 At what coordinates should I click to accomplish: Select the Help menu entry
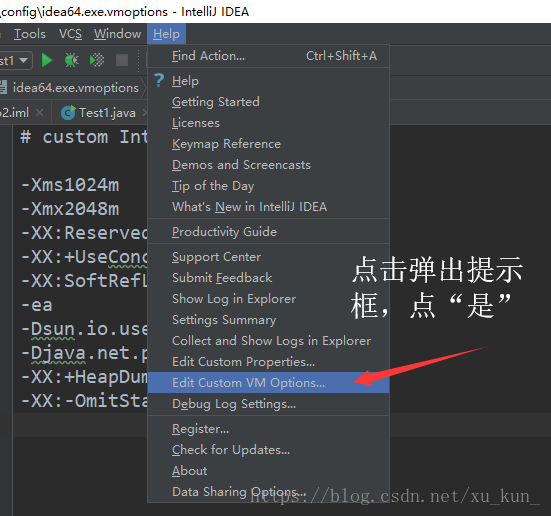(x=268, y=81)
